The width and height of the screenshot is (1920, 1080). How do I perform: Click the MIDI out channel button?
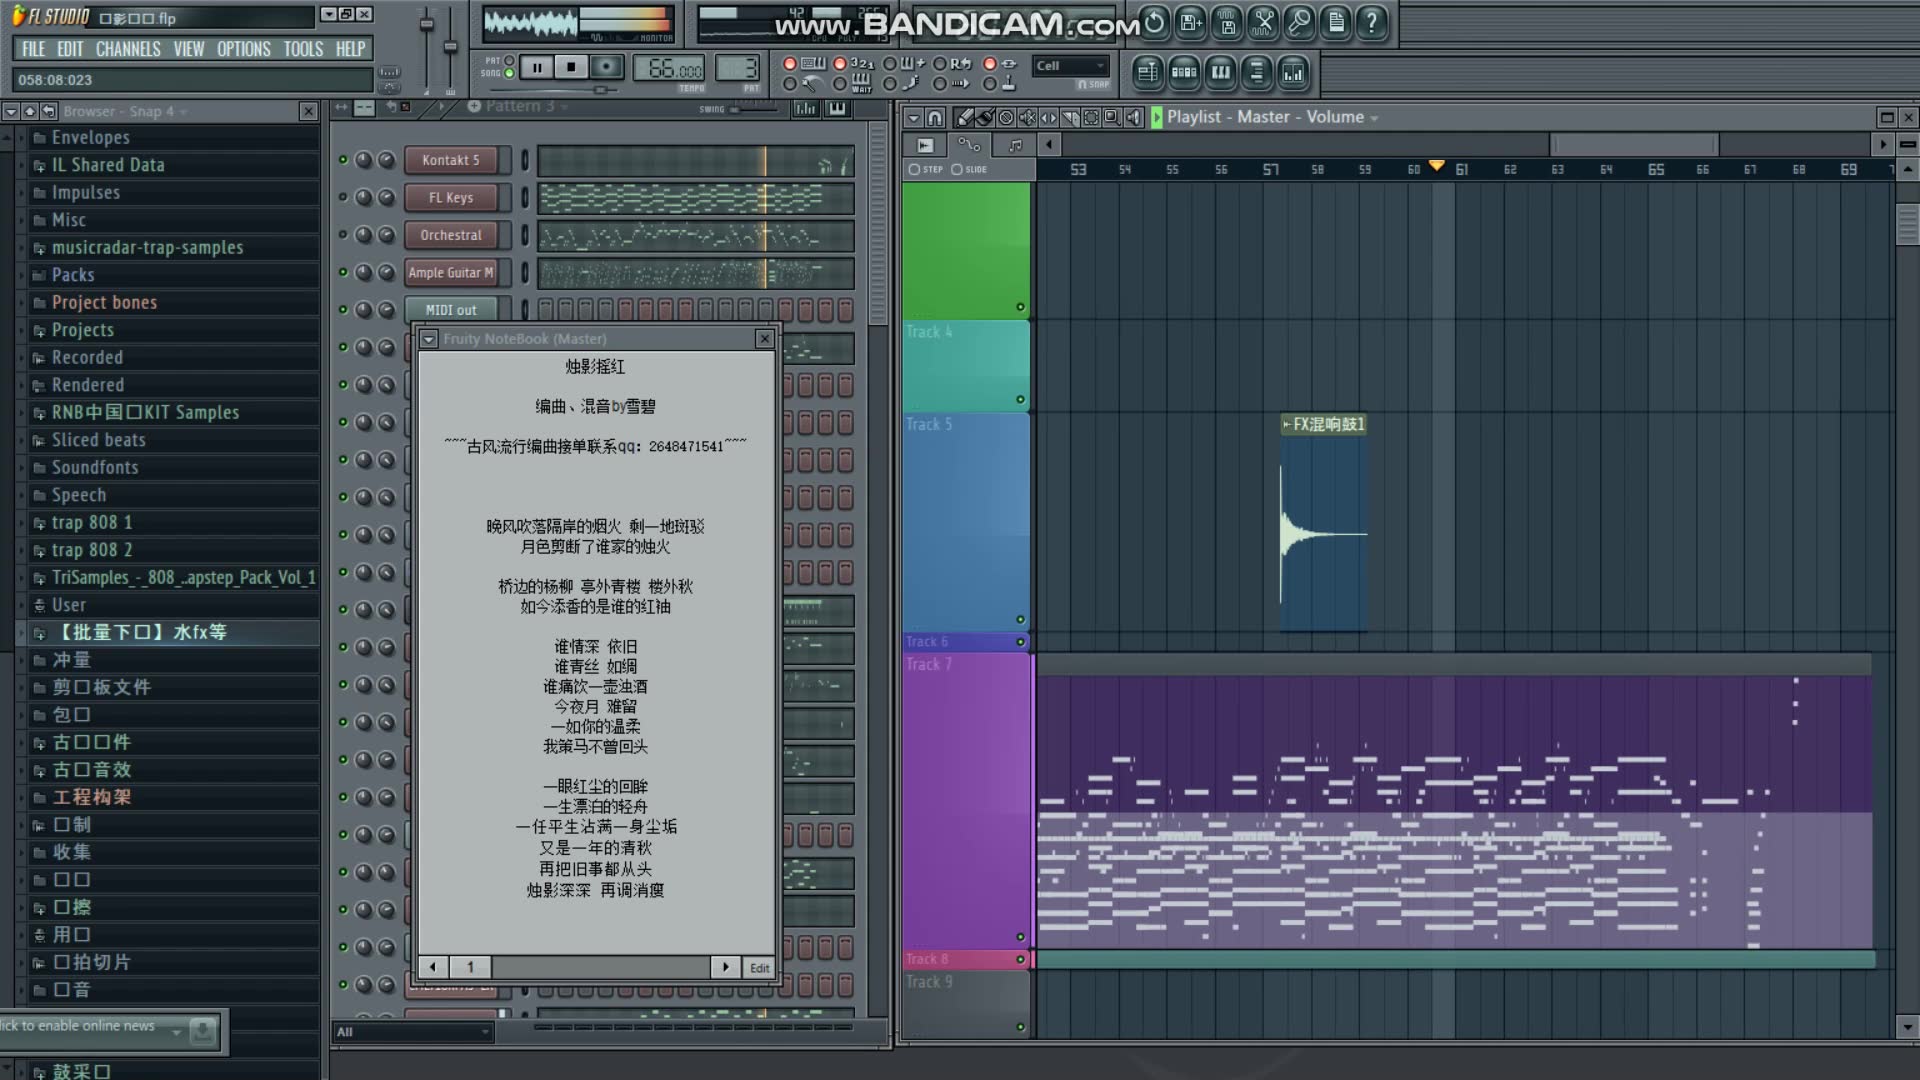[451, 310]
